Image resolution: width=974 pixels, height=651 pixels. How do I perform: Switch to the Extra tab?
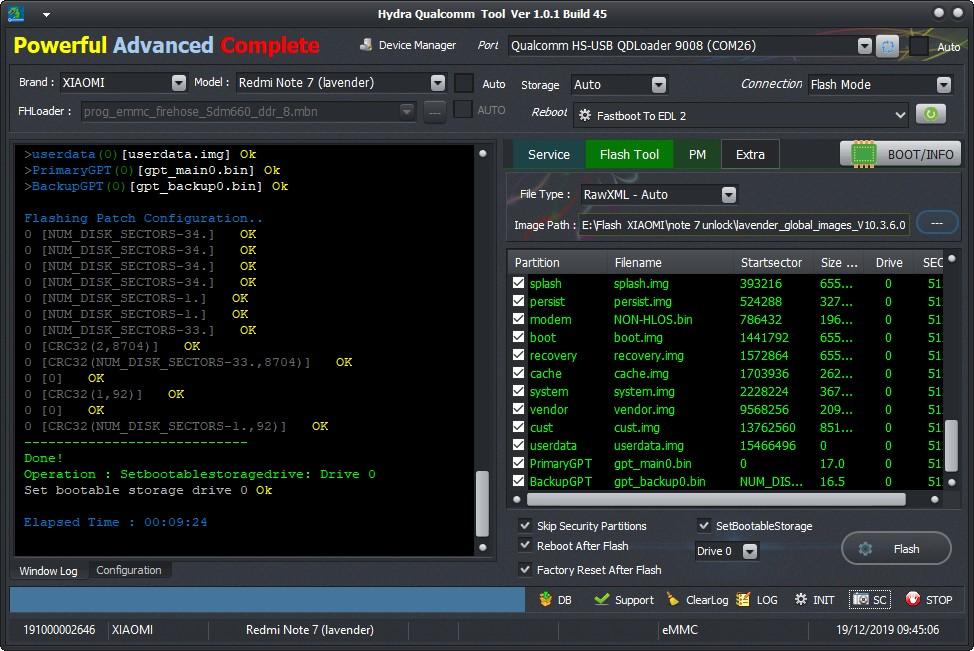[750, 155]
